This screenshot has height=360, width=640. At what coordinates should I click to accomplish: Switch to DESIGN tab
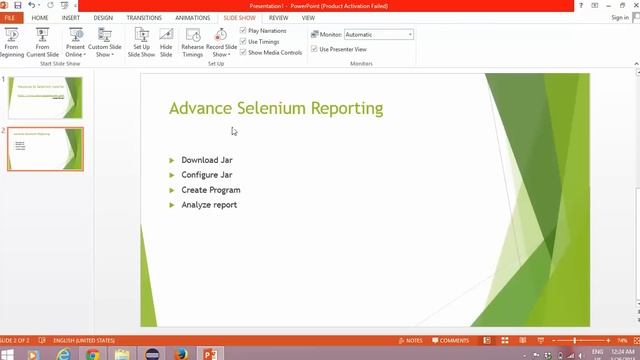[x=103, y=18]
